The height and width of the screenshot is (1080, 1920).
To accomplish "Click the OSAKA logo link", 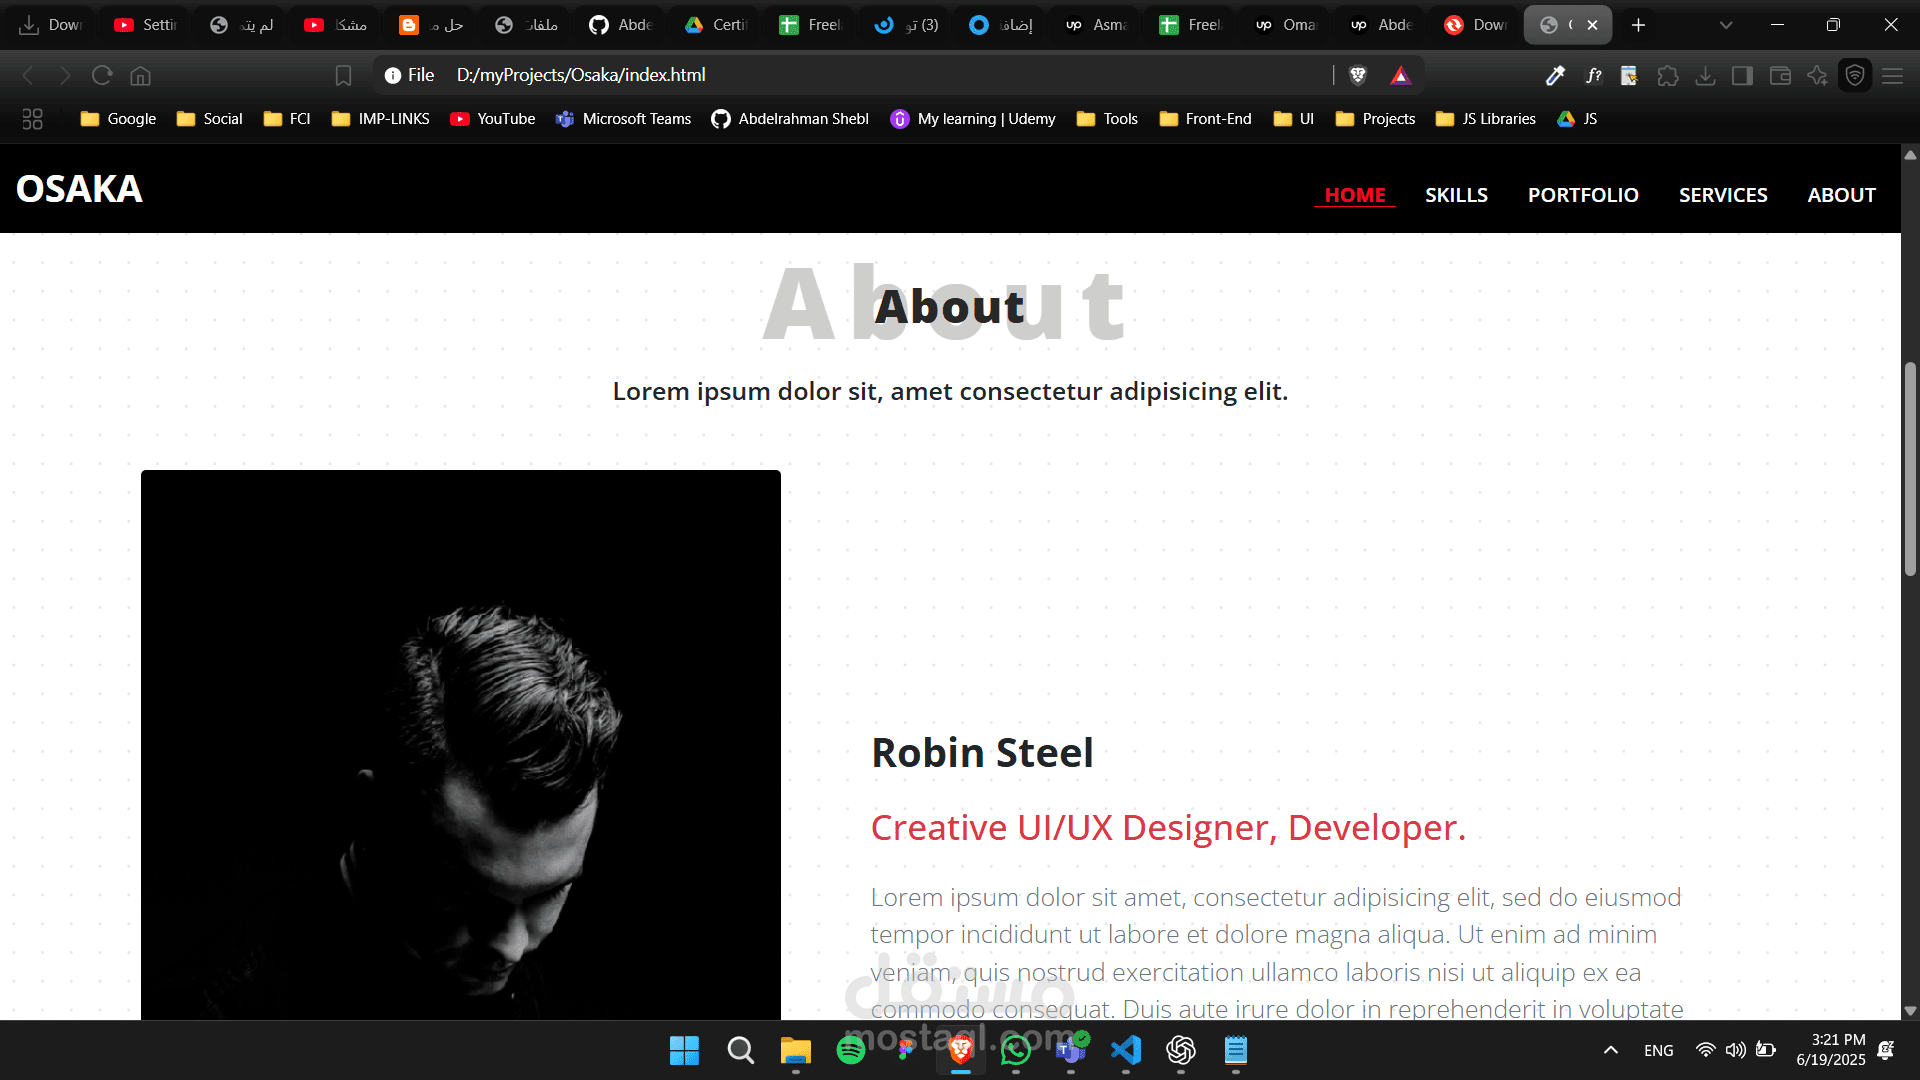I will (79, 189).
